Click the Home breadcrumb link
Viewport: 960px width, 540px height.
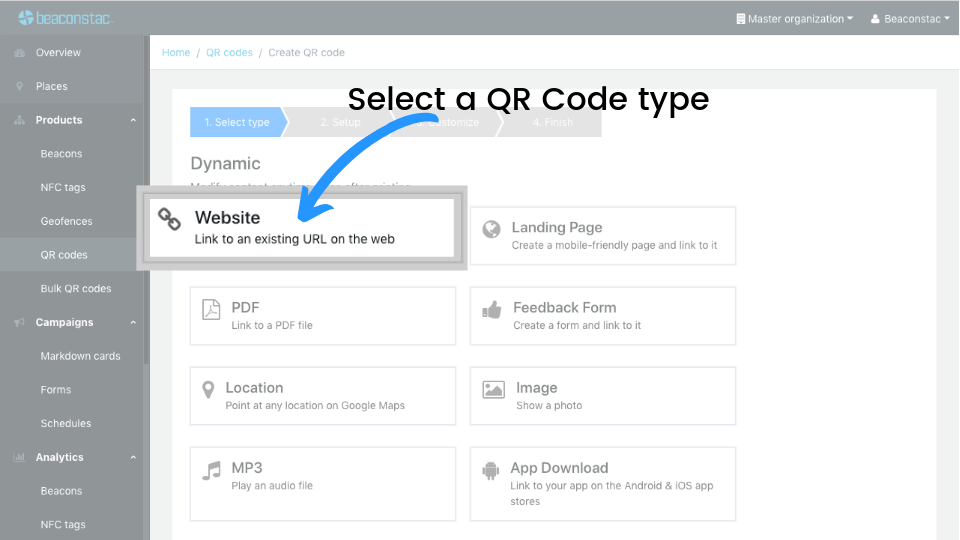pyautogui.click(x=176, y=53)
